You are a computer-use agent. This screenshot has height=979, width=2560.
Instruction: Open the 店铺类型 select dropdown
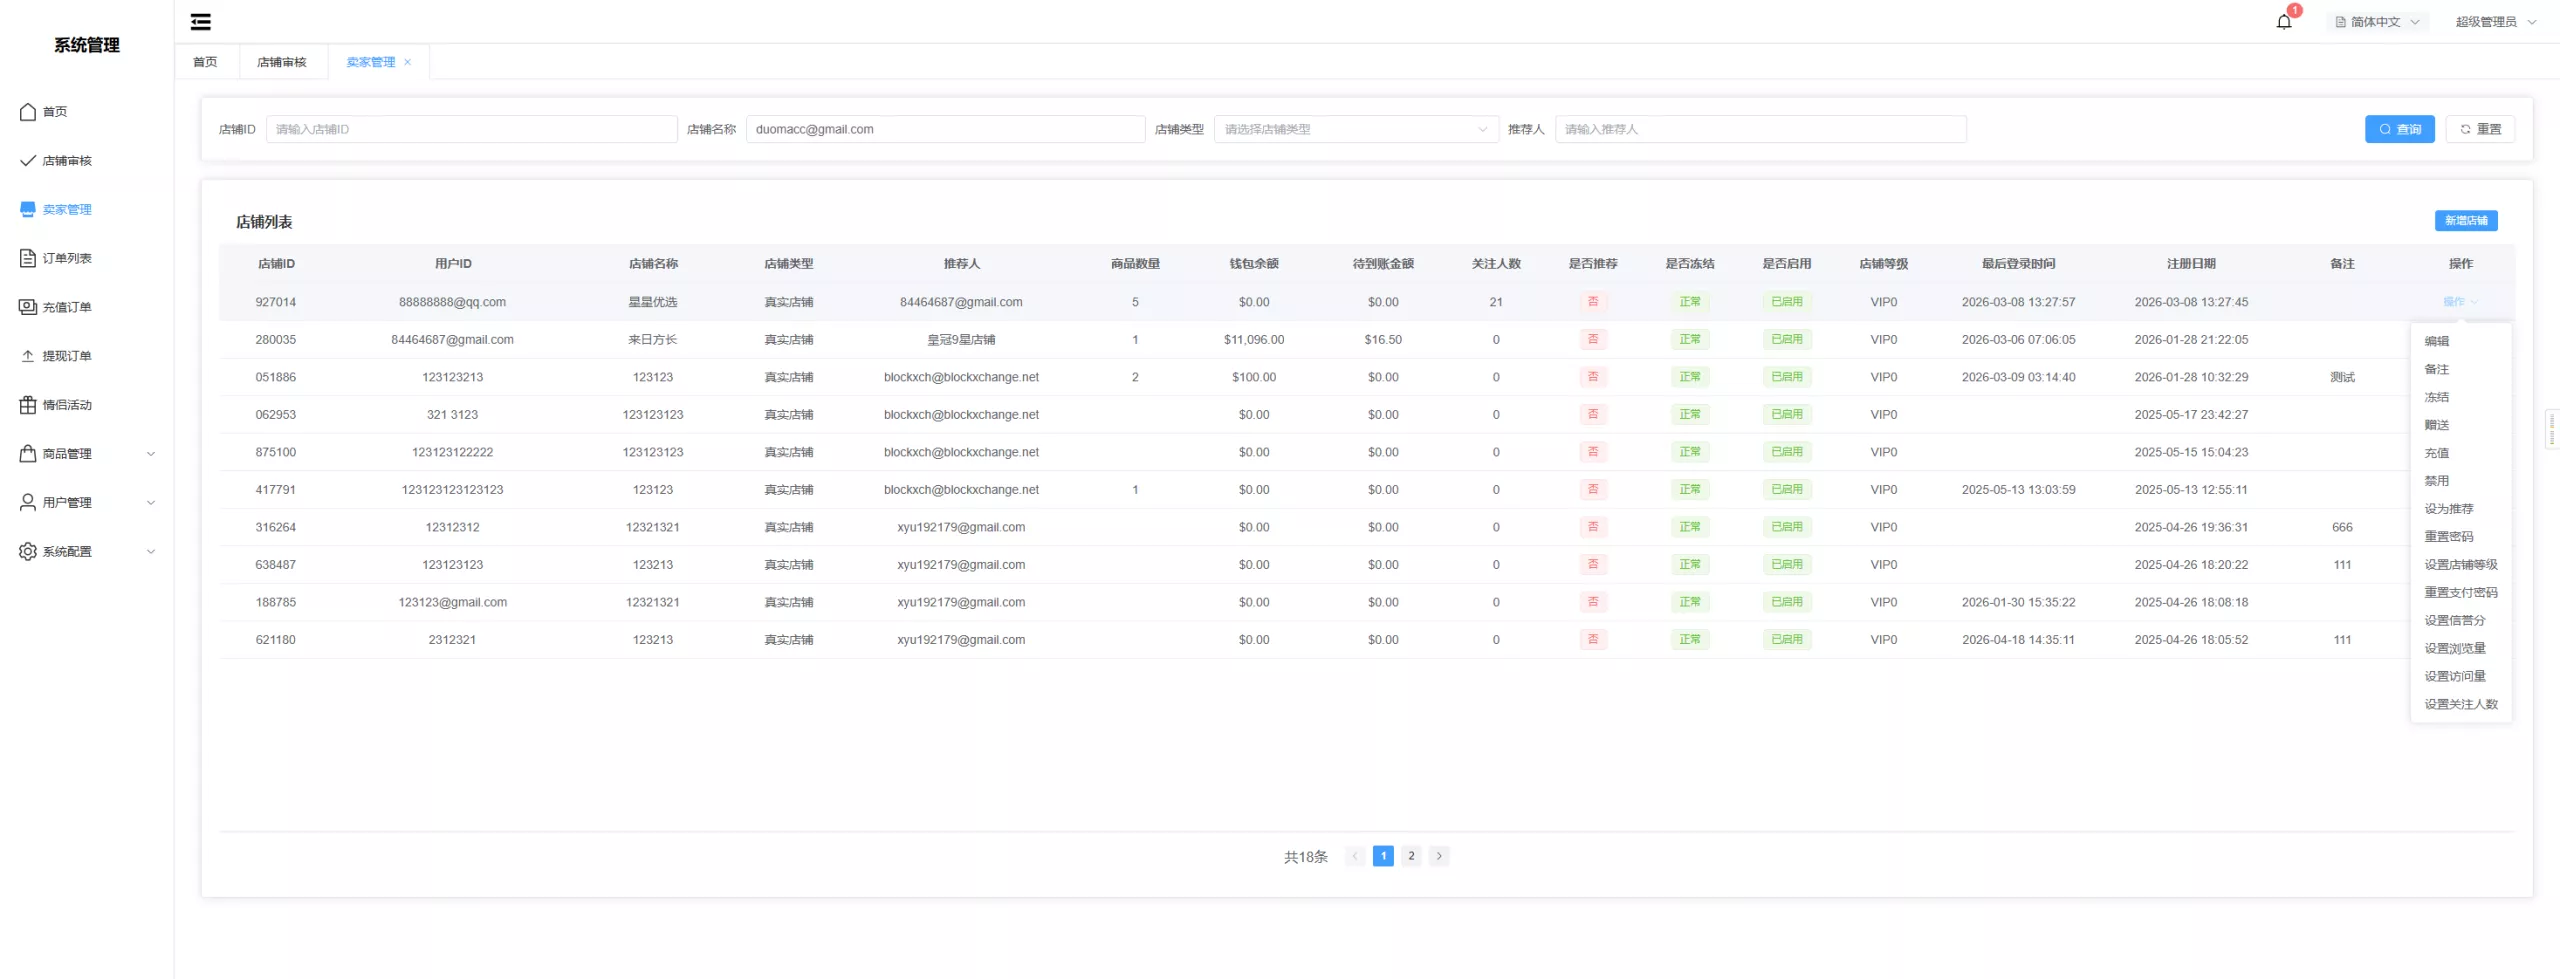tap(1355, 129)
